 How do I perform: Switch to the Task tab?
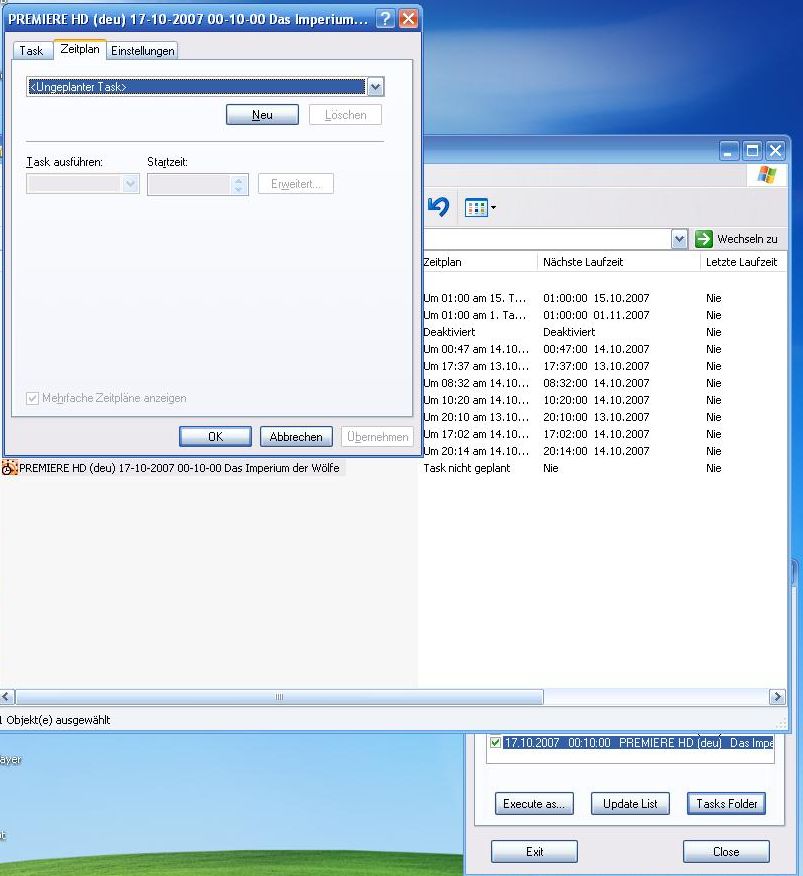[x=31, y=51]
